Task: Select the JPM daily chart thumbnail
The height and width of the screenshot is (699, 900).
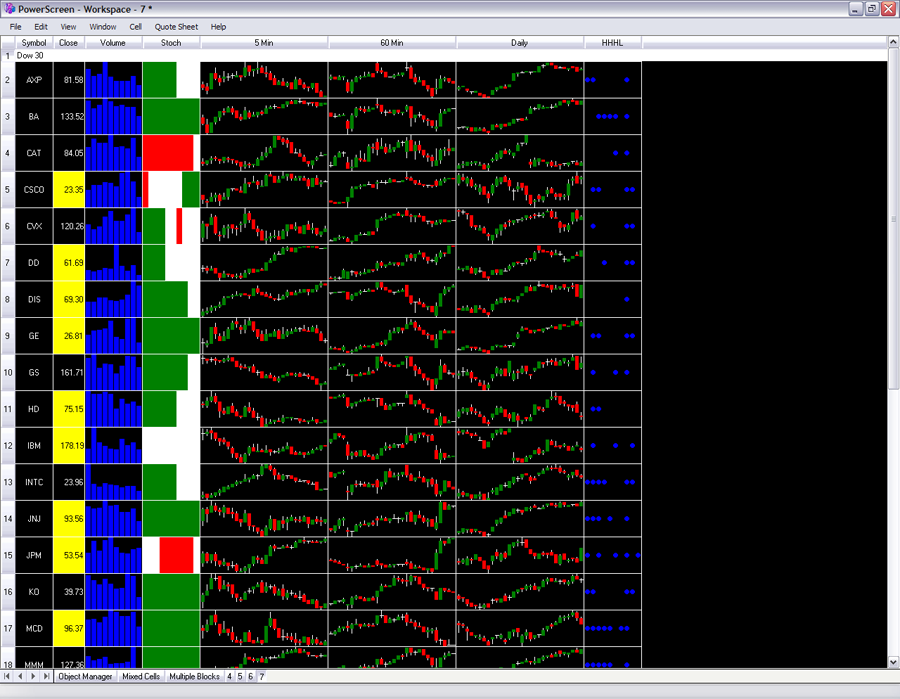Action: pos(520,555)
